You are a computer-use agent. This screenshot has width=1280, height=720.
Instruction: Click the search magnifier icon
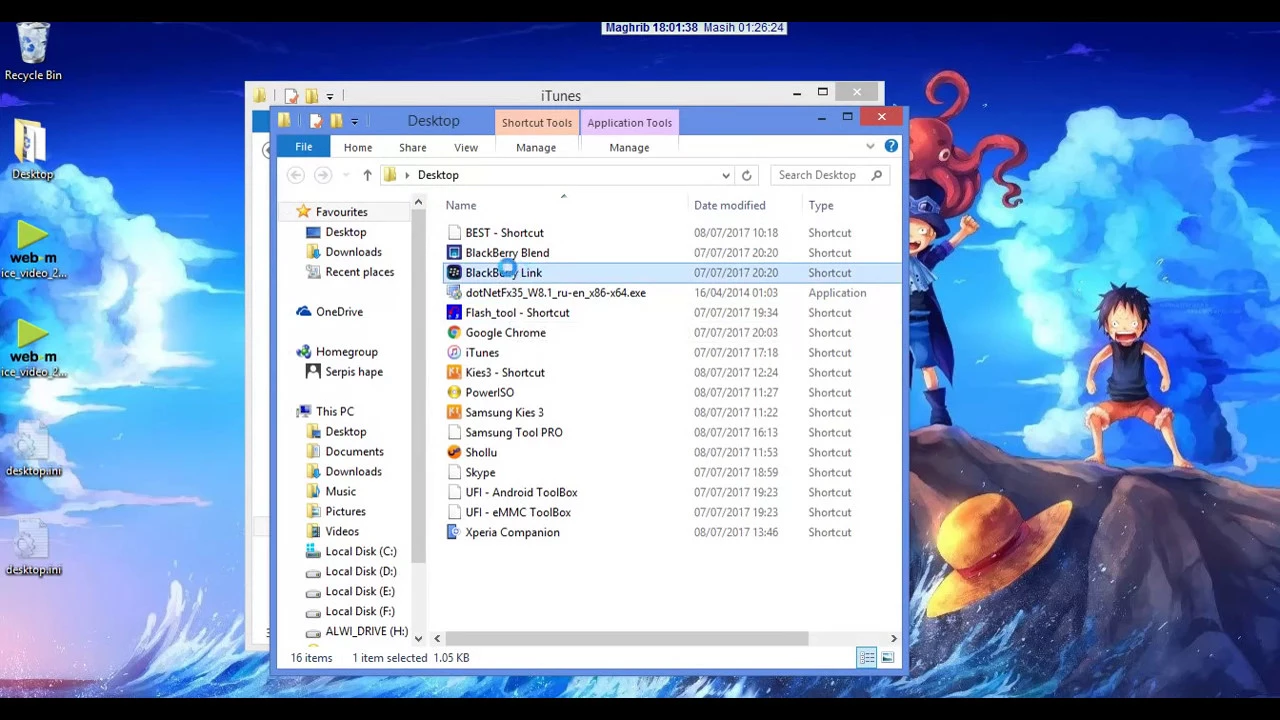tap(877, 175)
